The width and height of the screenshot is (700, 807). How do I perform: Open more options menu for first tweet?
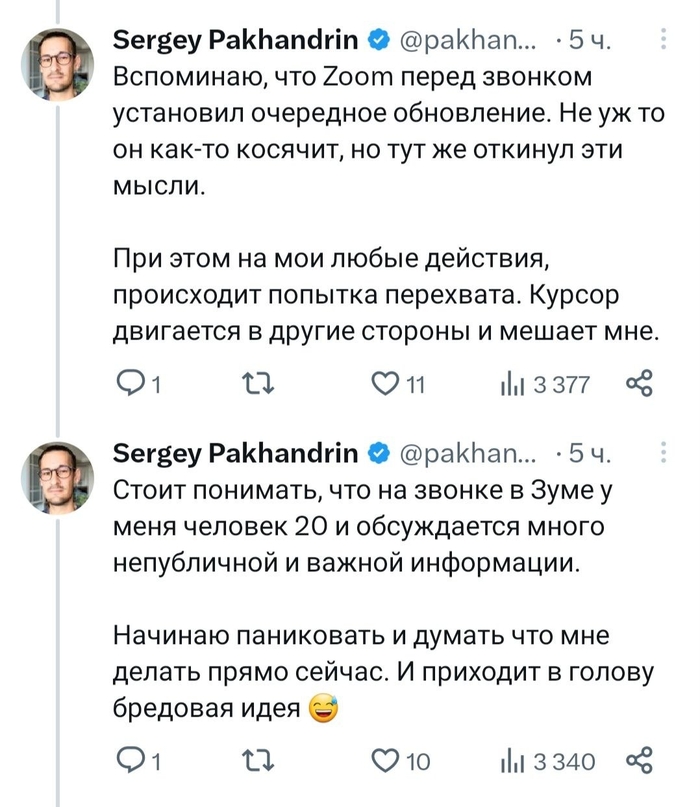click(666, 40)
